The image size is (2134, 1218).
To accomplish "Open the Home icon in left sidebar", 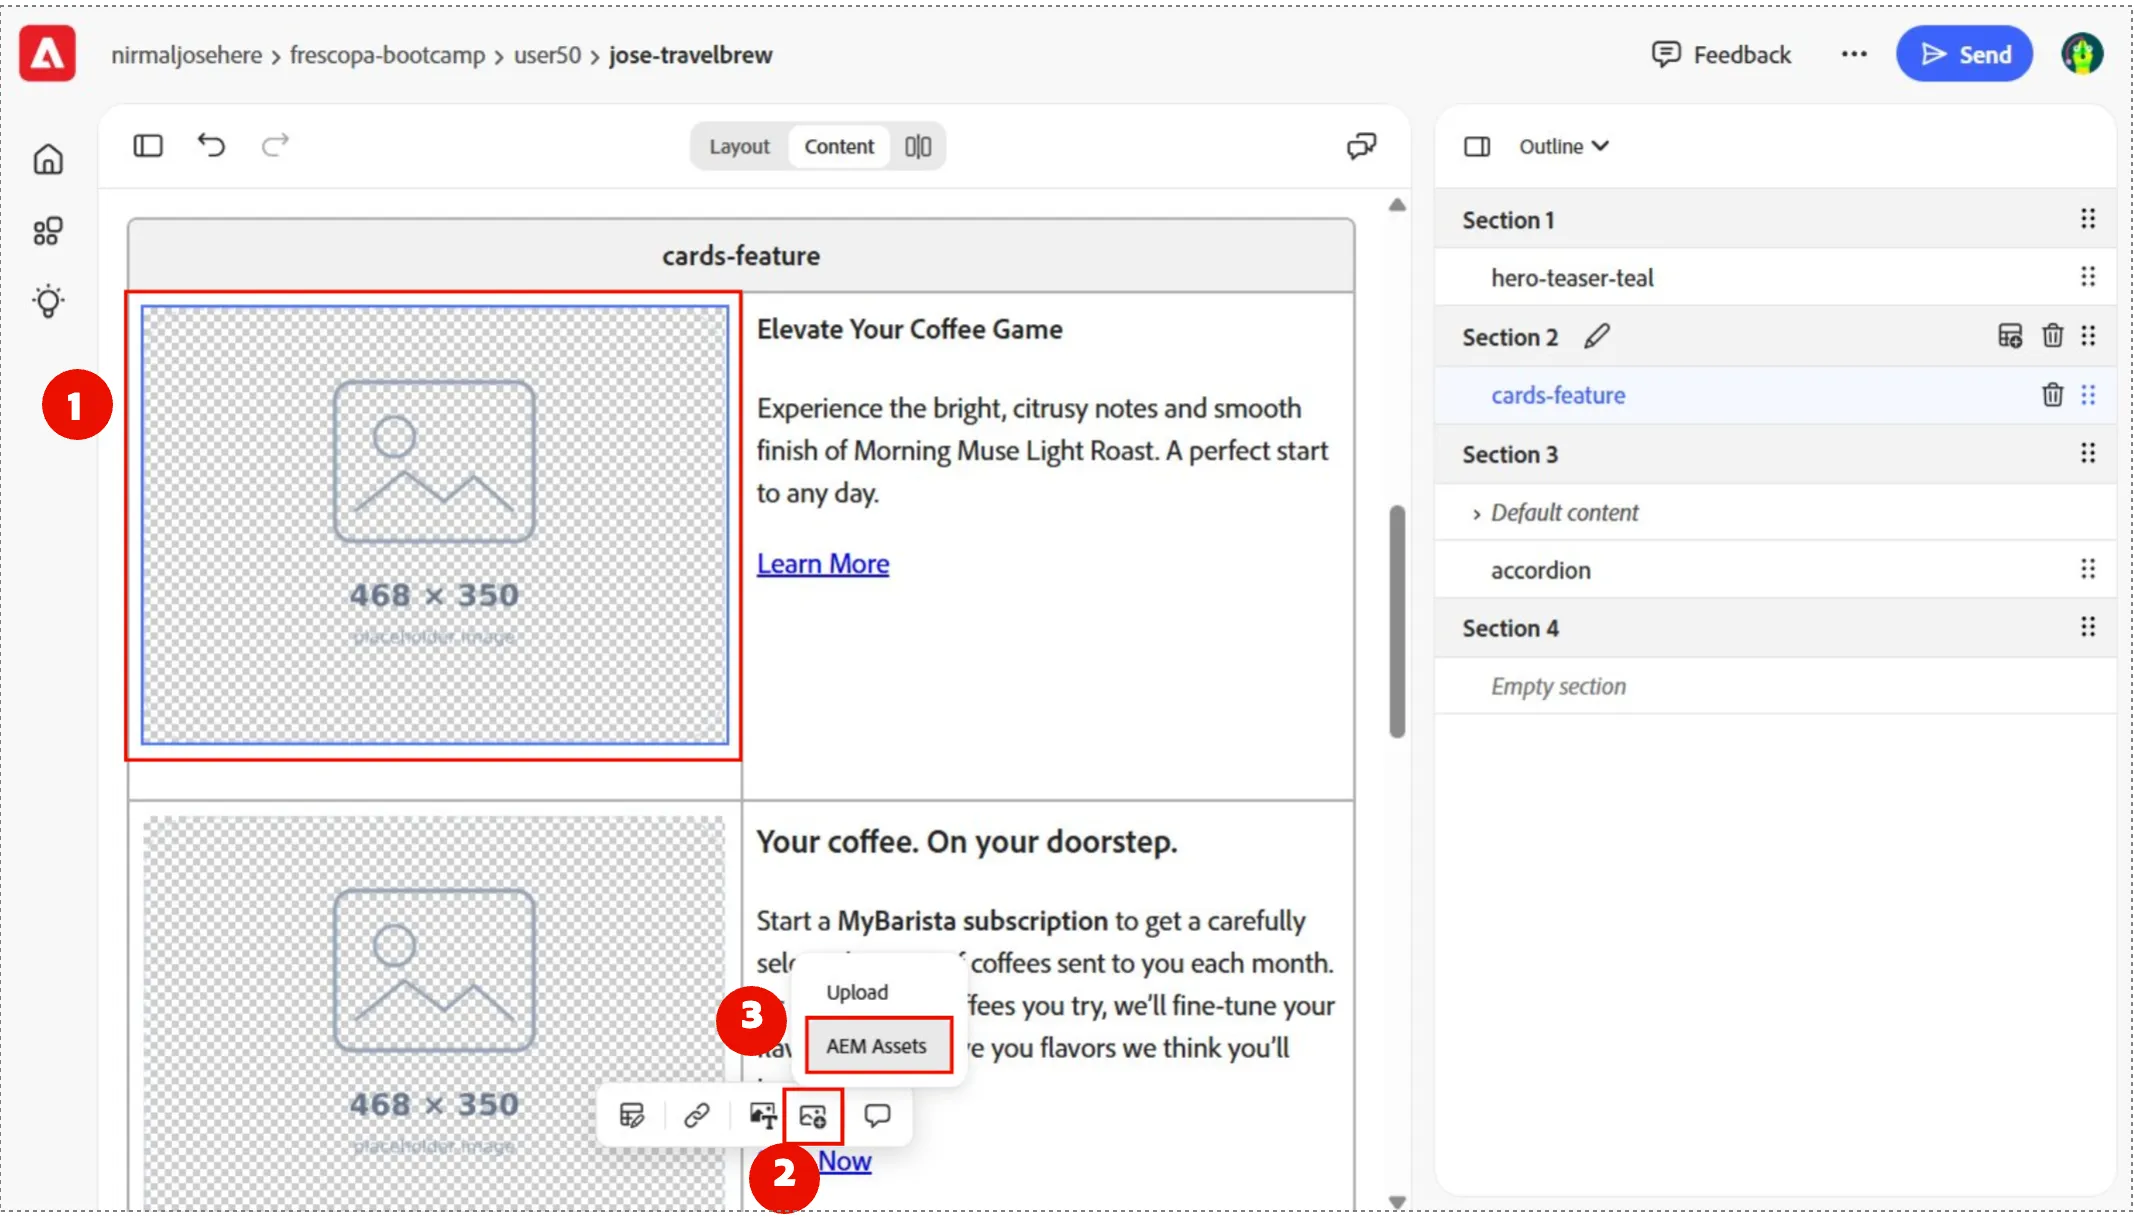I will point(48,159).
